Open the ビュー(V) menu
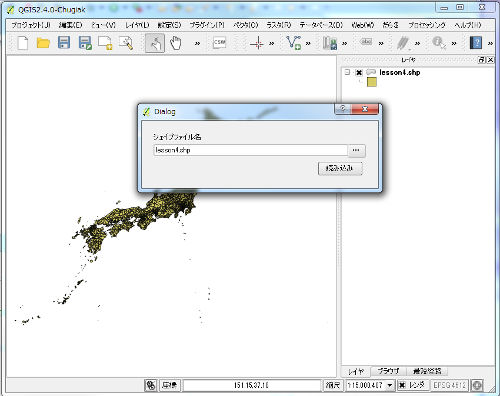Viewport: 500px width, 396px height. [103, 25]
